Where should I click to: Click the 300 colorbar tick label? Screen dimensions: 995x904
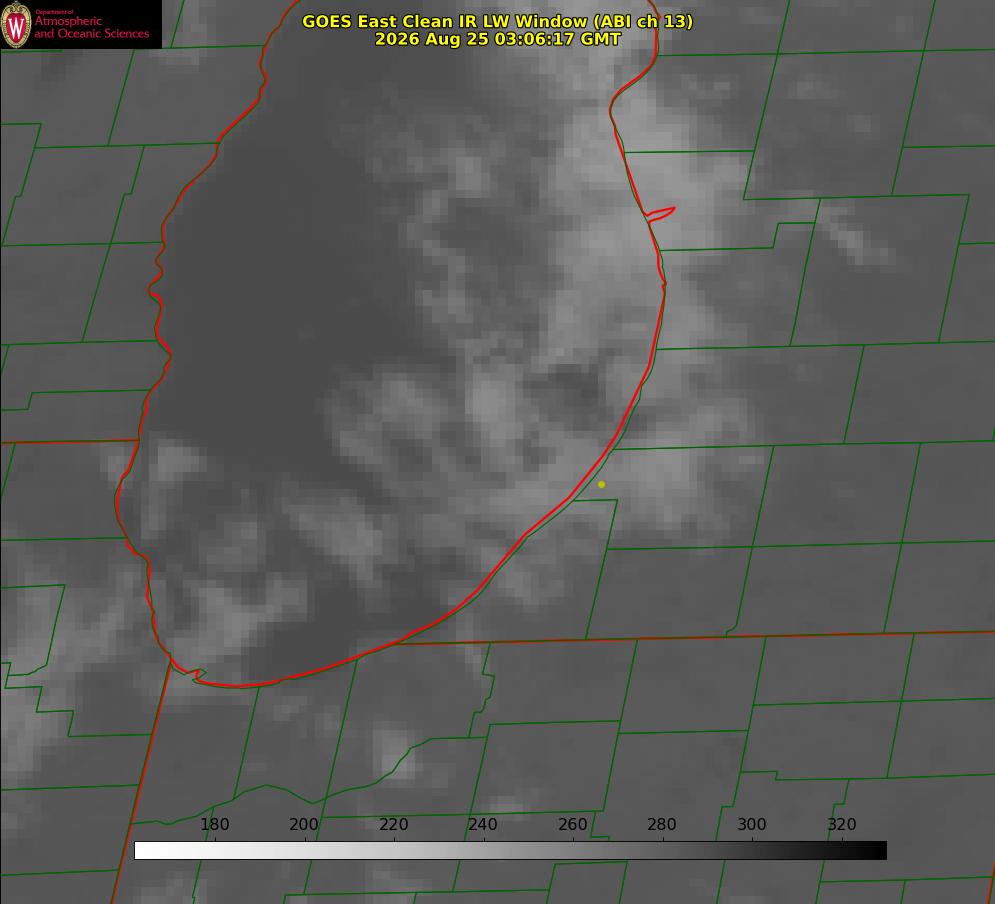tap(752, 824)
